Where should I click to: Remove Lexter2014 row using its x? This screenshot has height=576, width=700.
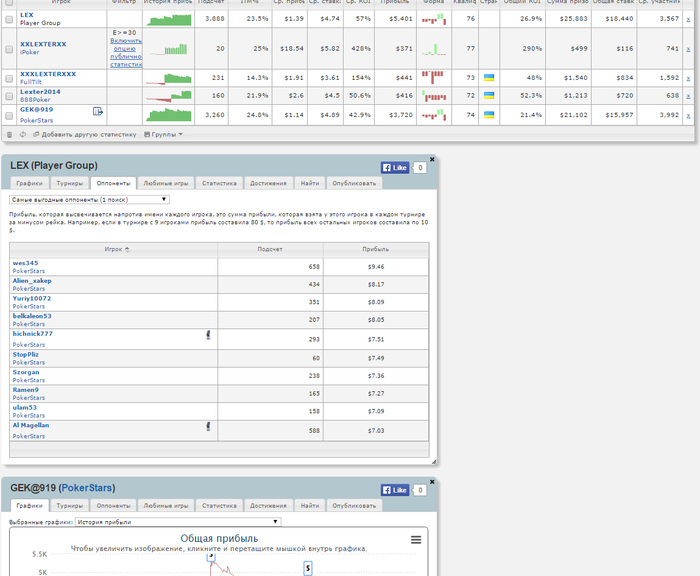(688, 96)
